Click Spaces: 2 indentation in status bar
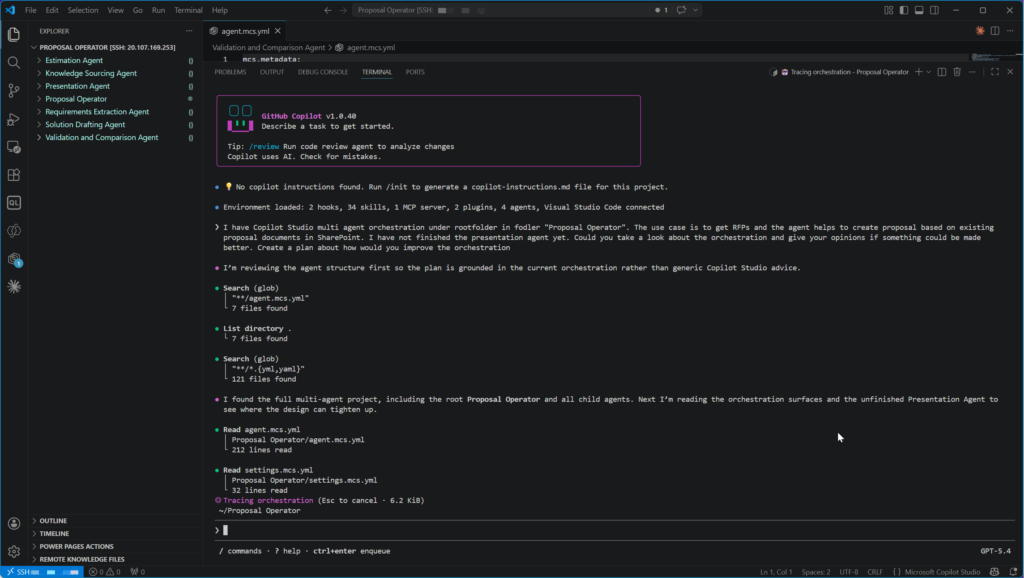Image resolution: width=1024 pixels, height=578 pixels. tap(816, 572)
